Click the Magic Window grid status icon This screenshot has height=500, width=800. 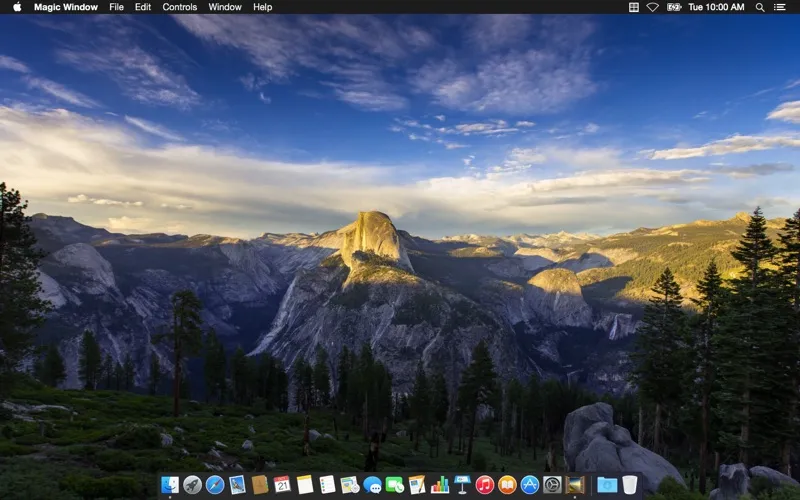[633, 7]
